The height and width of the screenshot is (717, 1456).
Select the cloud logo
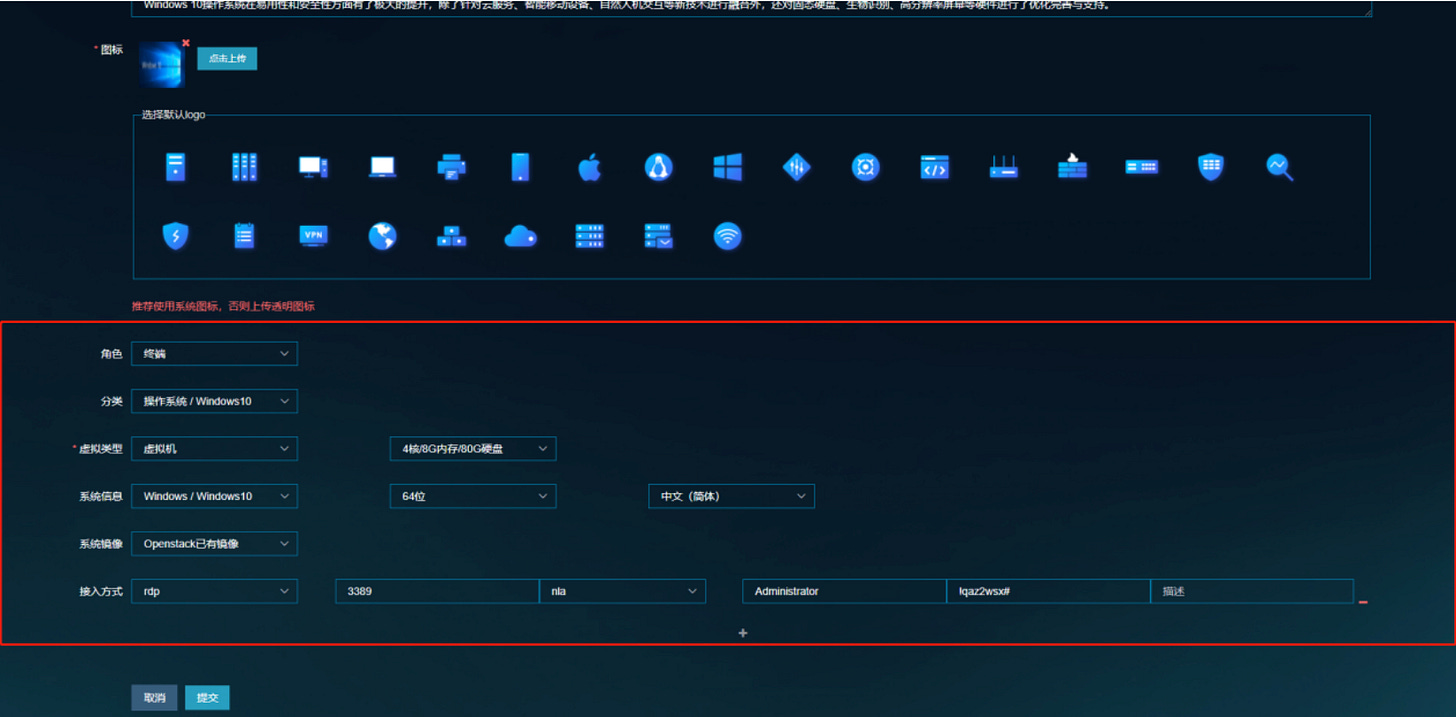point(520,237)
